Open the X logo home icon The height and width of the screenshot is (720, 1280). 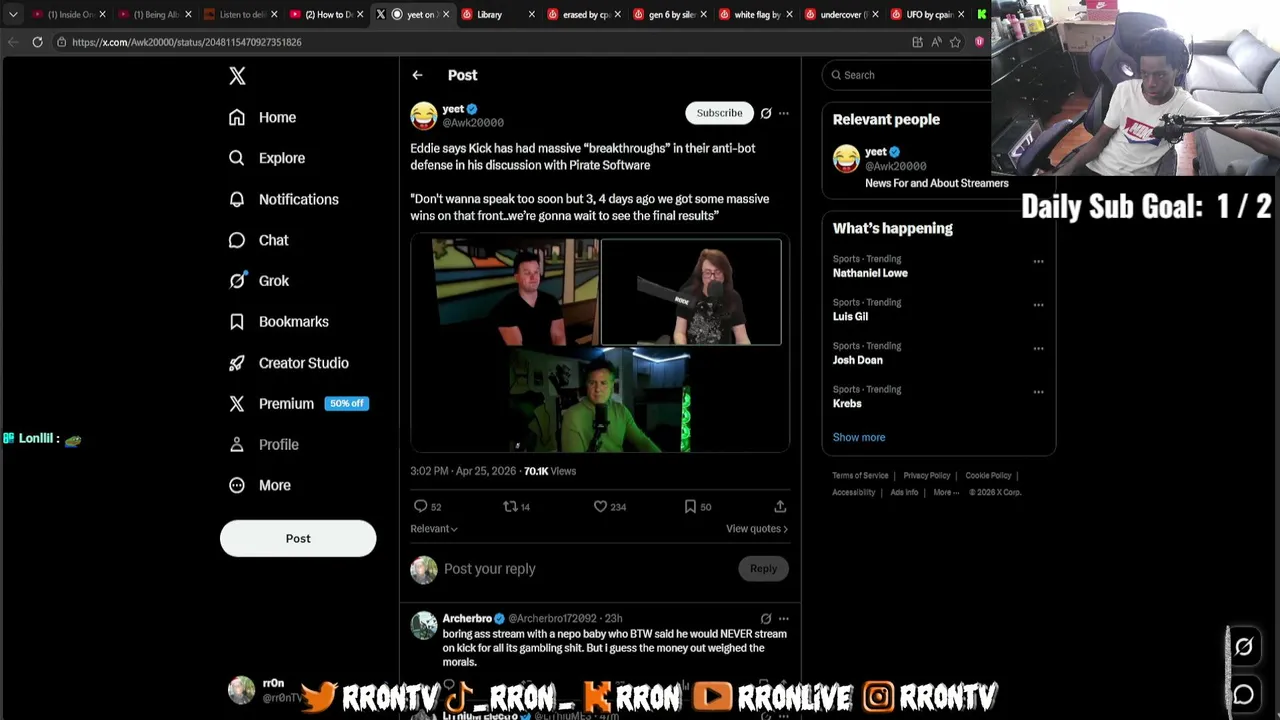(237, 76)
